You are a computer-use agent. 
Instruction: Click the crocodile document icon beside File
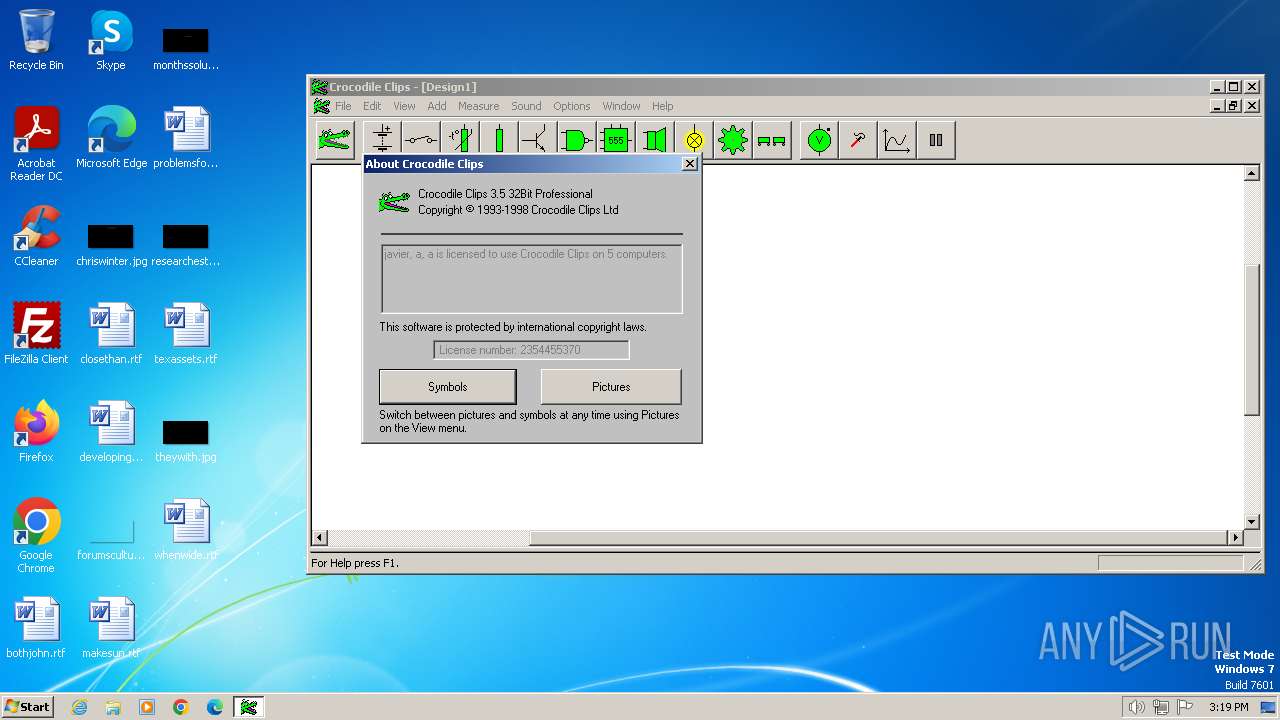pos(321,106)
